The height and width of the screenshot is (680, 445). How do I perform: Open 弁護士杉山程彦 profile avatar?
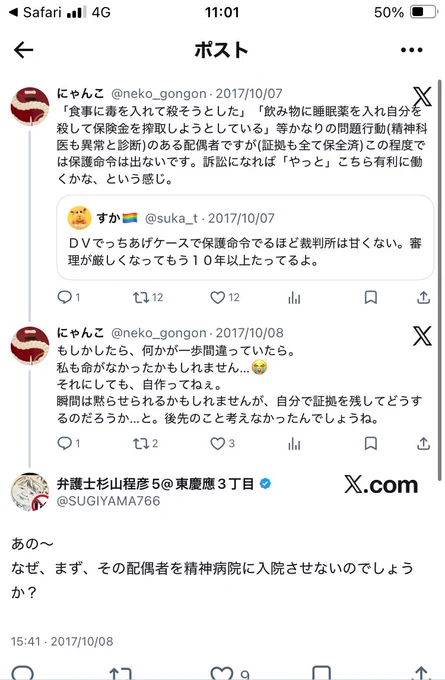tap(30, 492)
